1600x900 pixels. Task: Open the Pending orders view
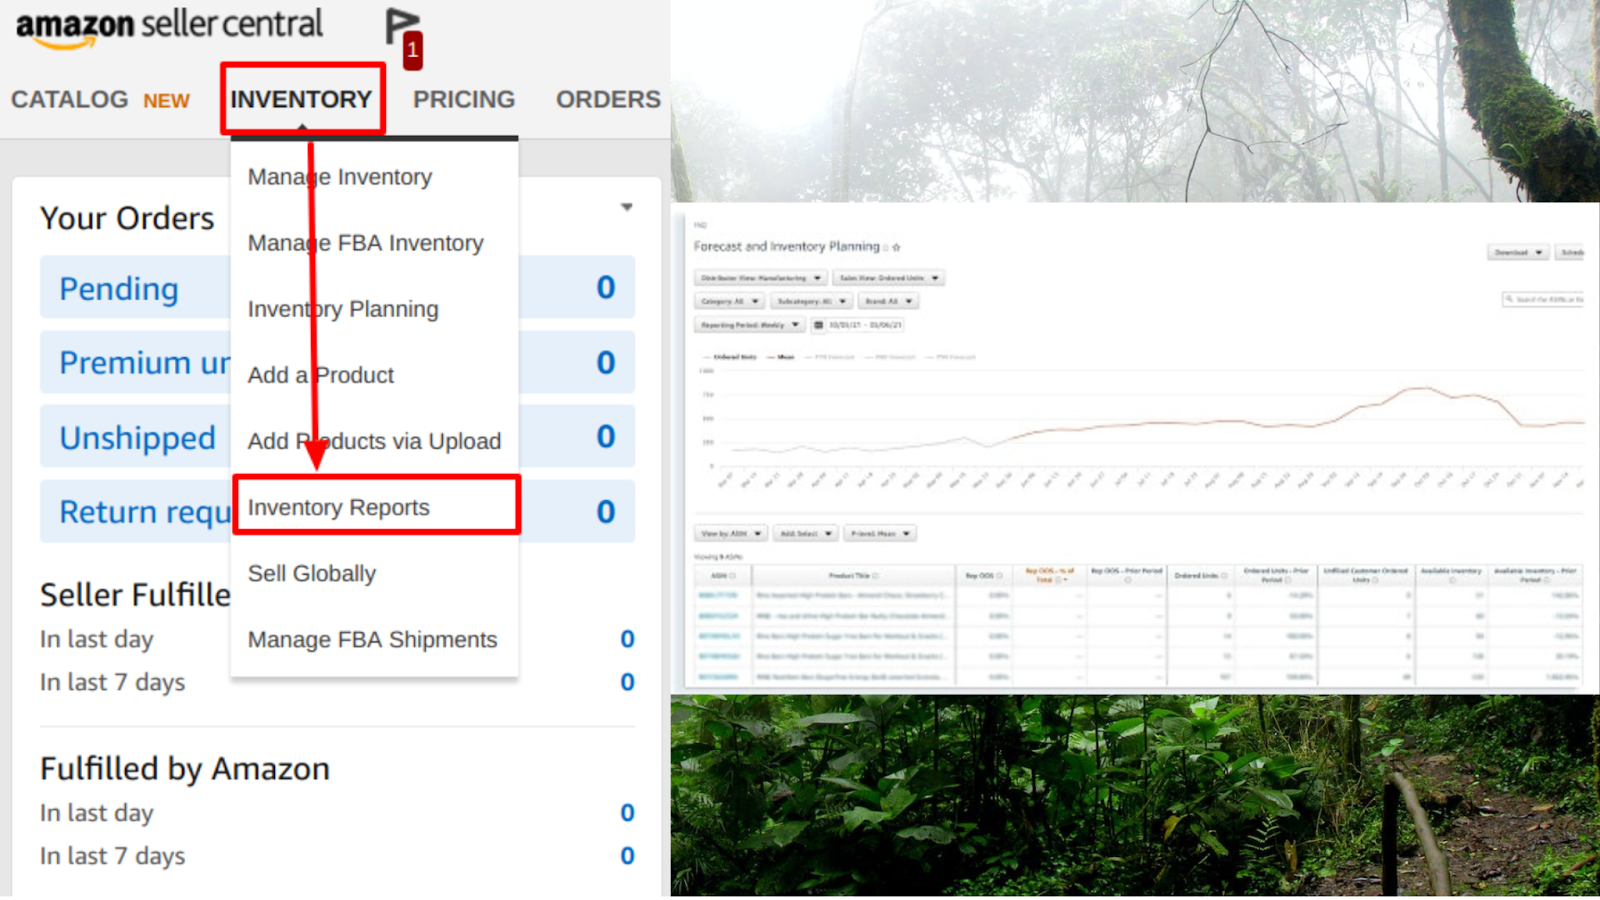tap(119, 288)
